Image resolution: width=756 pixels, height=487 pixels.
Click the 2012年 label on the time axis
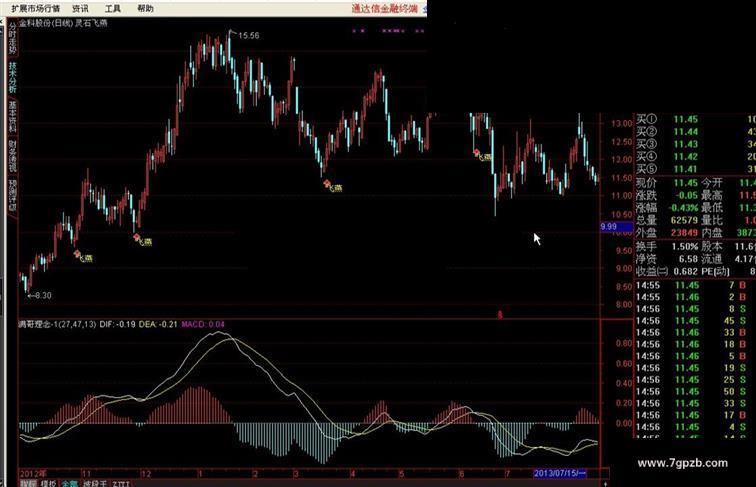(x=33, y=473)
